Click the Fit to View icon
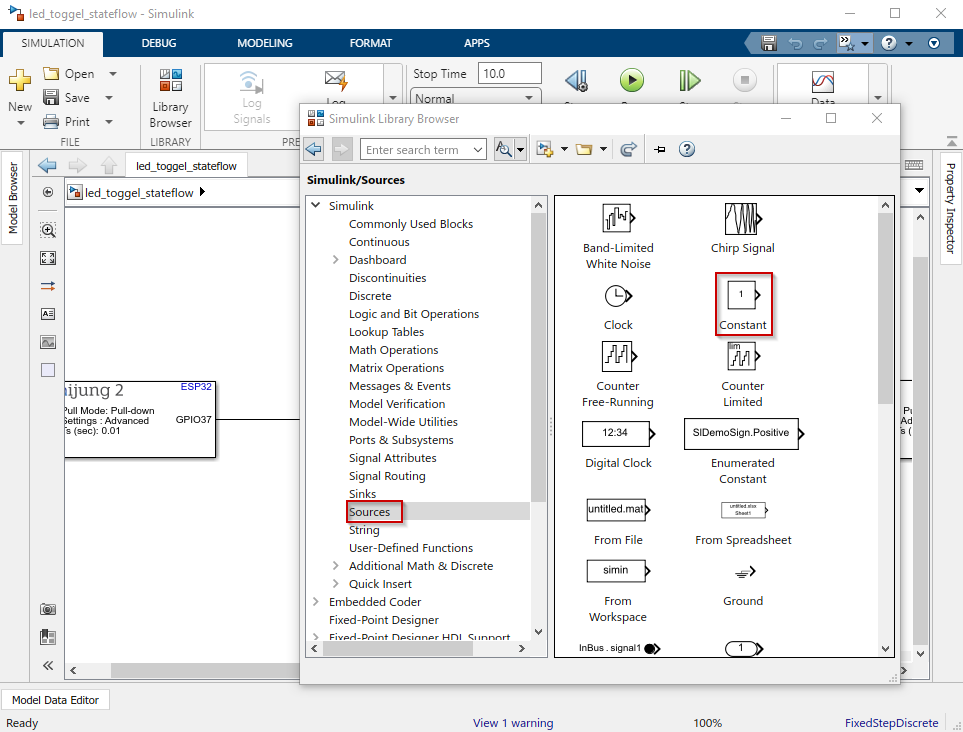Screen dimensions: 963x732 tap(48, 258)
